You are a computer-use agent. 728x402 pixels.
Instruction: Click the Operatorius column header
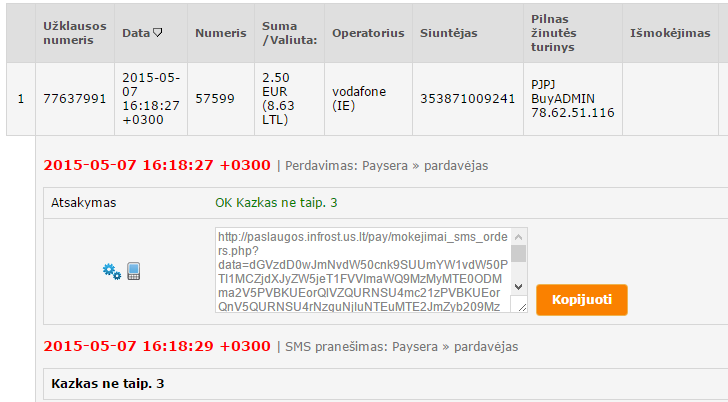point(368,33)
